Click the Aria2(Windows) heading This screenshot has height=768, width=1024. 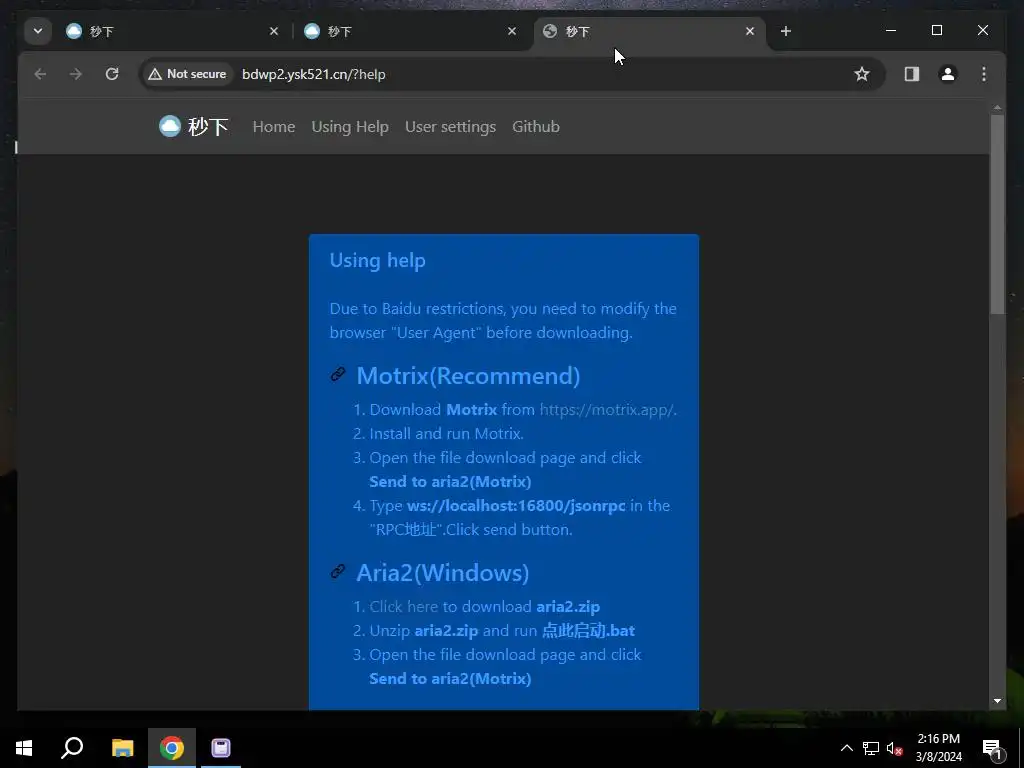coord(443,573)
